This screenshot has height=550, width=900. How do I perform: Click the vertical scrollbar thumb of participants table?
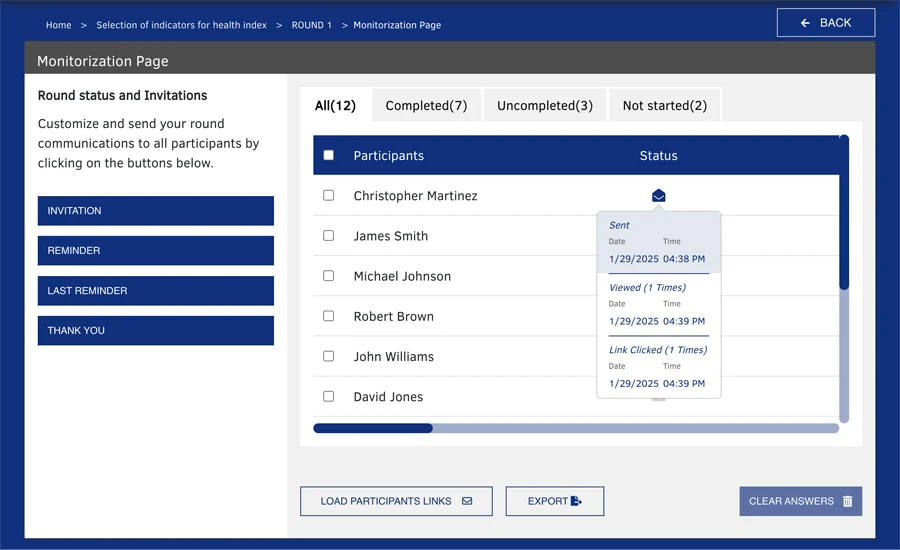844,212
